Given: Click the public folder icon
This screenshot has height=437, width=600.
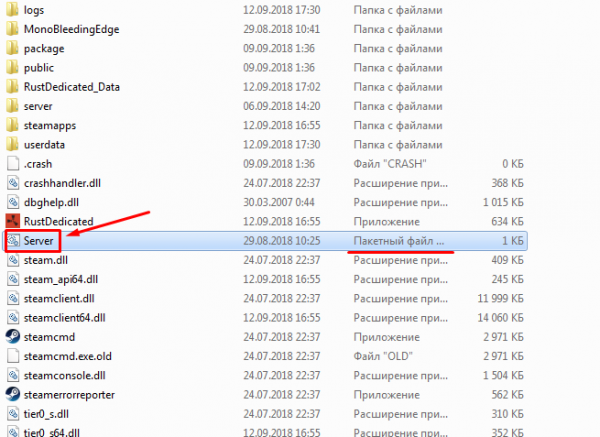Looking at the screenshot, I should click(12, 67).
